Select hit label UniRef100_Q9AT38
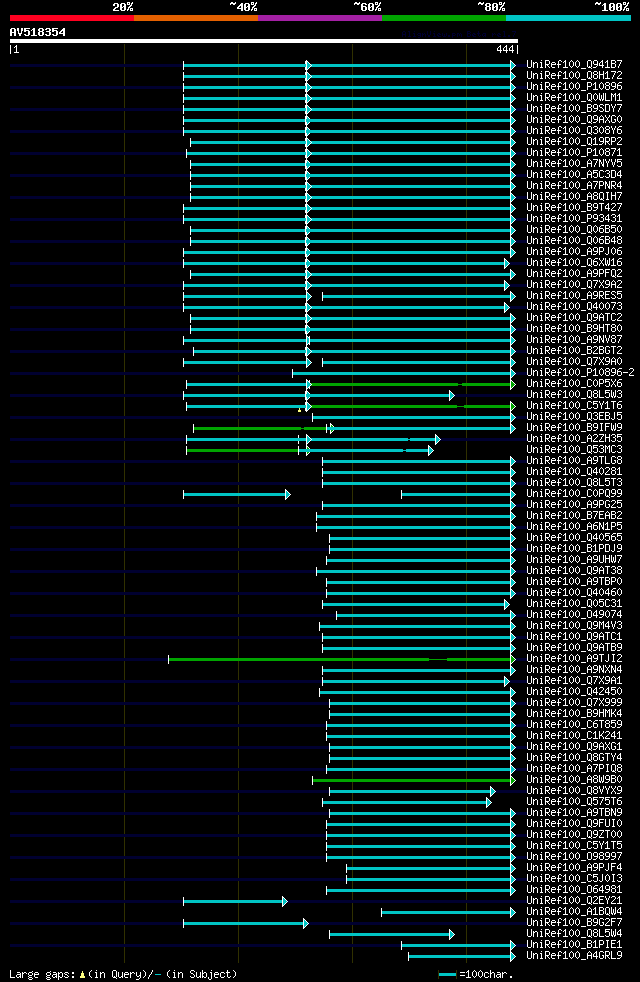The image size is (640, 982). [x=574, y=571]
